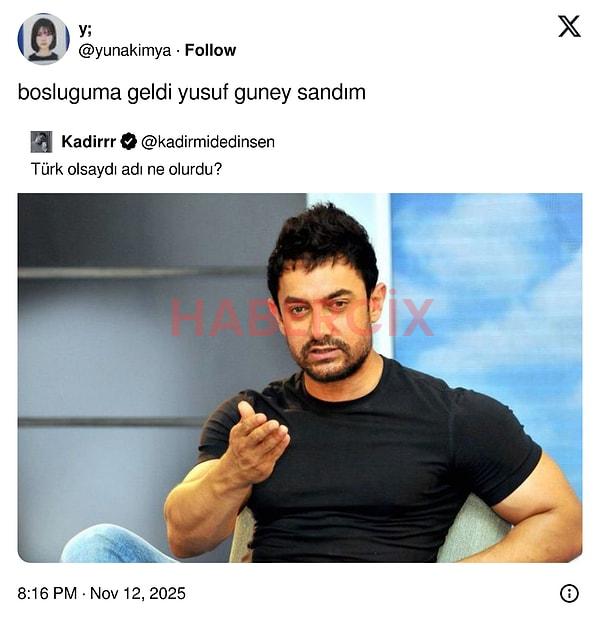Click the red HABERCİX watermark on photo
Image resolution: width=600 pixels, height=624 pixels.
pyautogui.click(x=302, y=316)
